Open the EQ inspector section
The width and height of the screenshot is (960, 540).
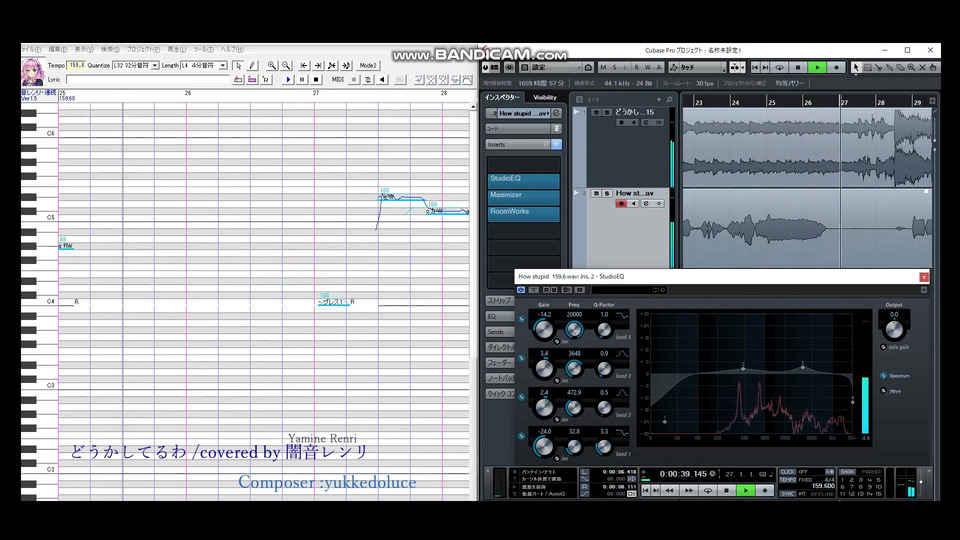500,317
